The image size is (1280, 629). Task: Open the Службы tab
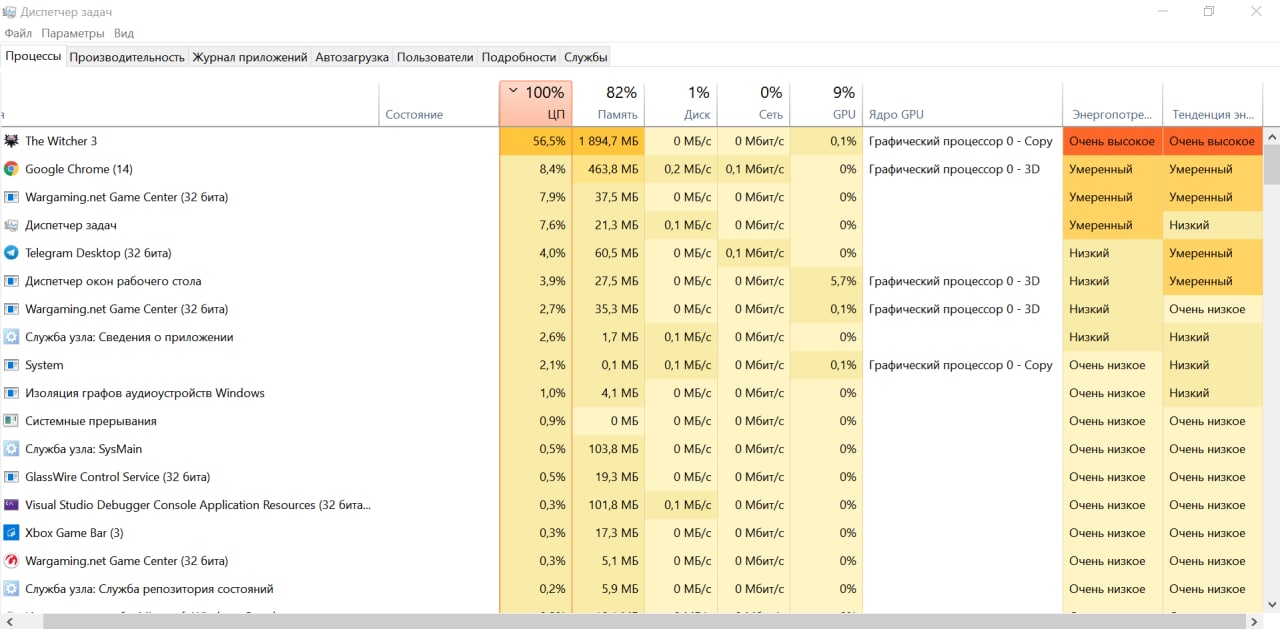click(x=585, y=57)
